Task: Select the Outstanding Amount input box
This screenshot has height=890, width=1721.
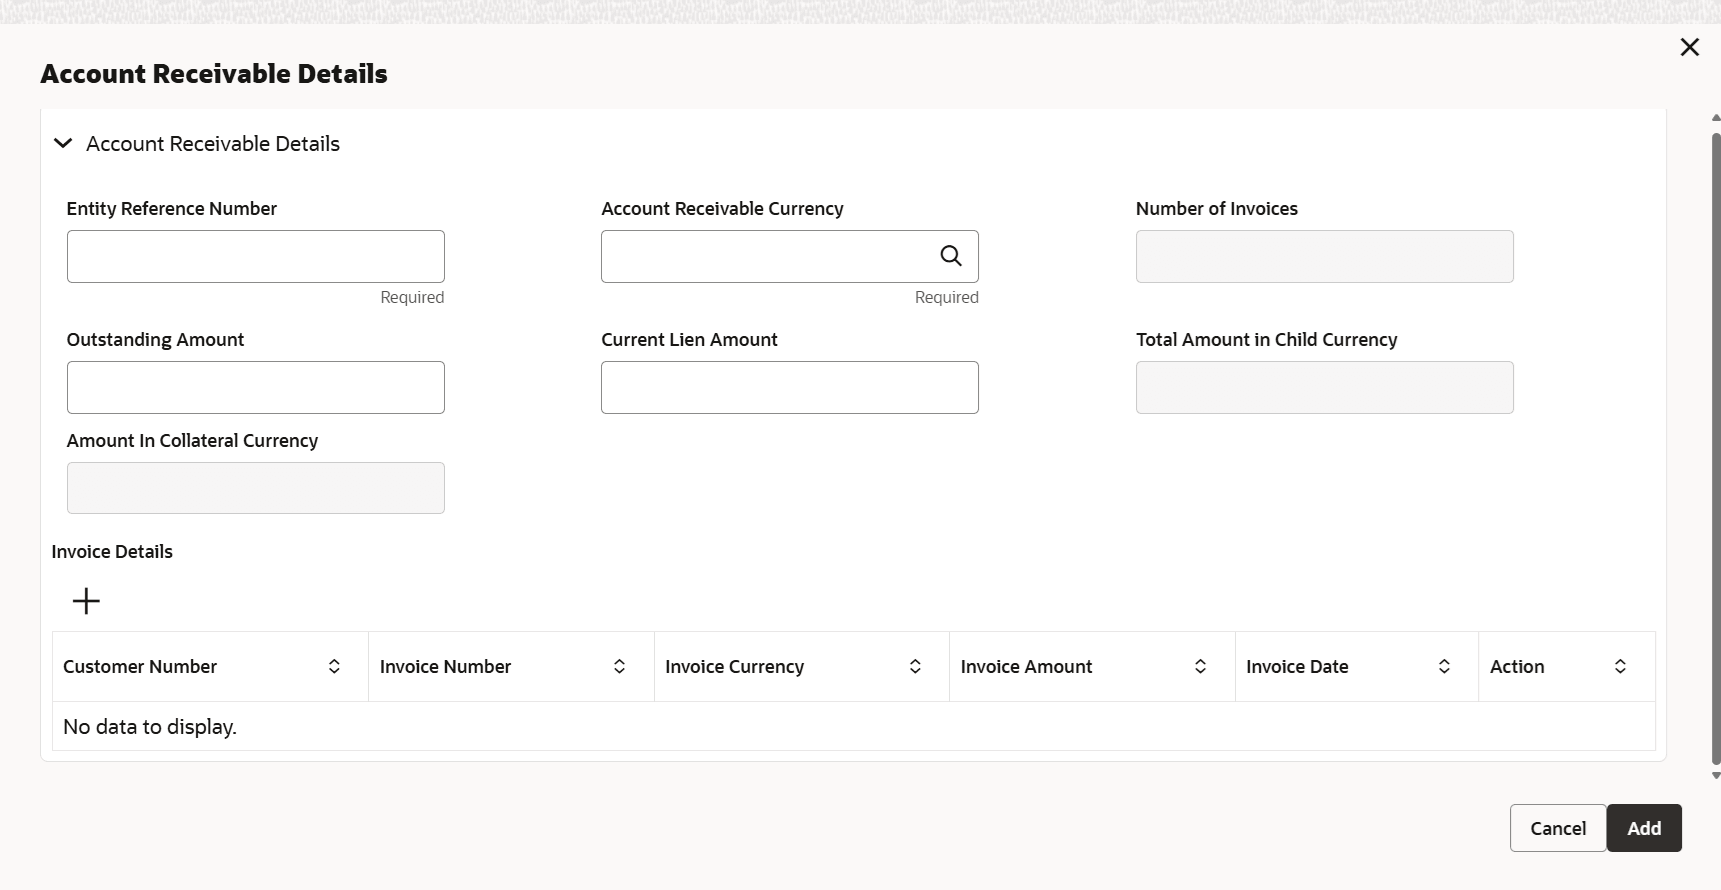Action: pos(255,388)
